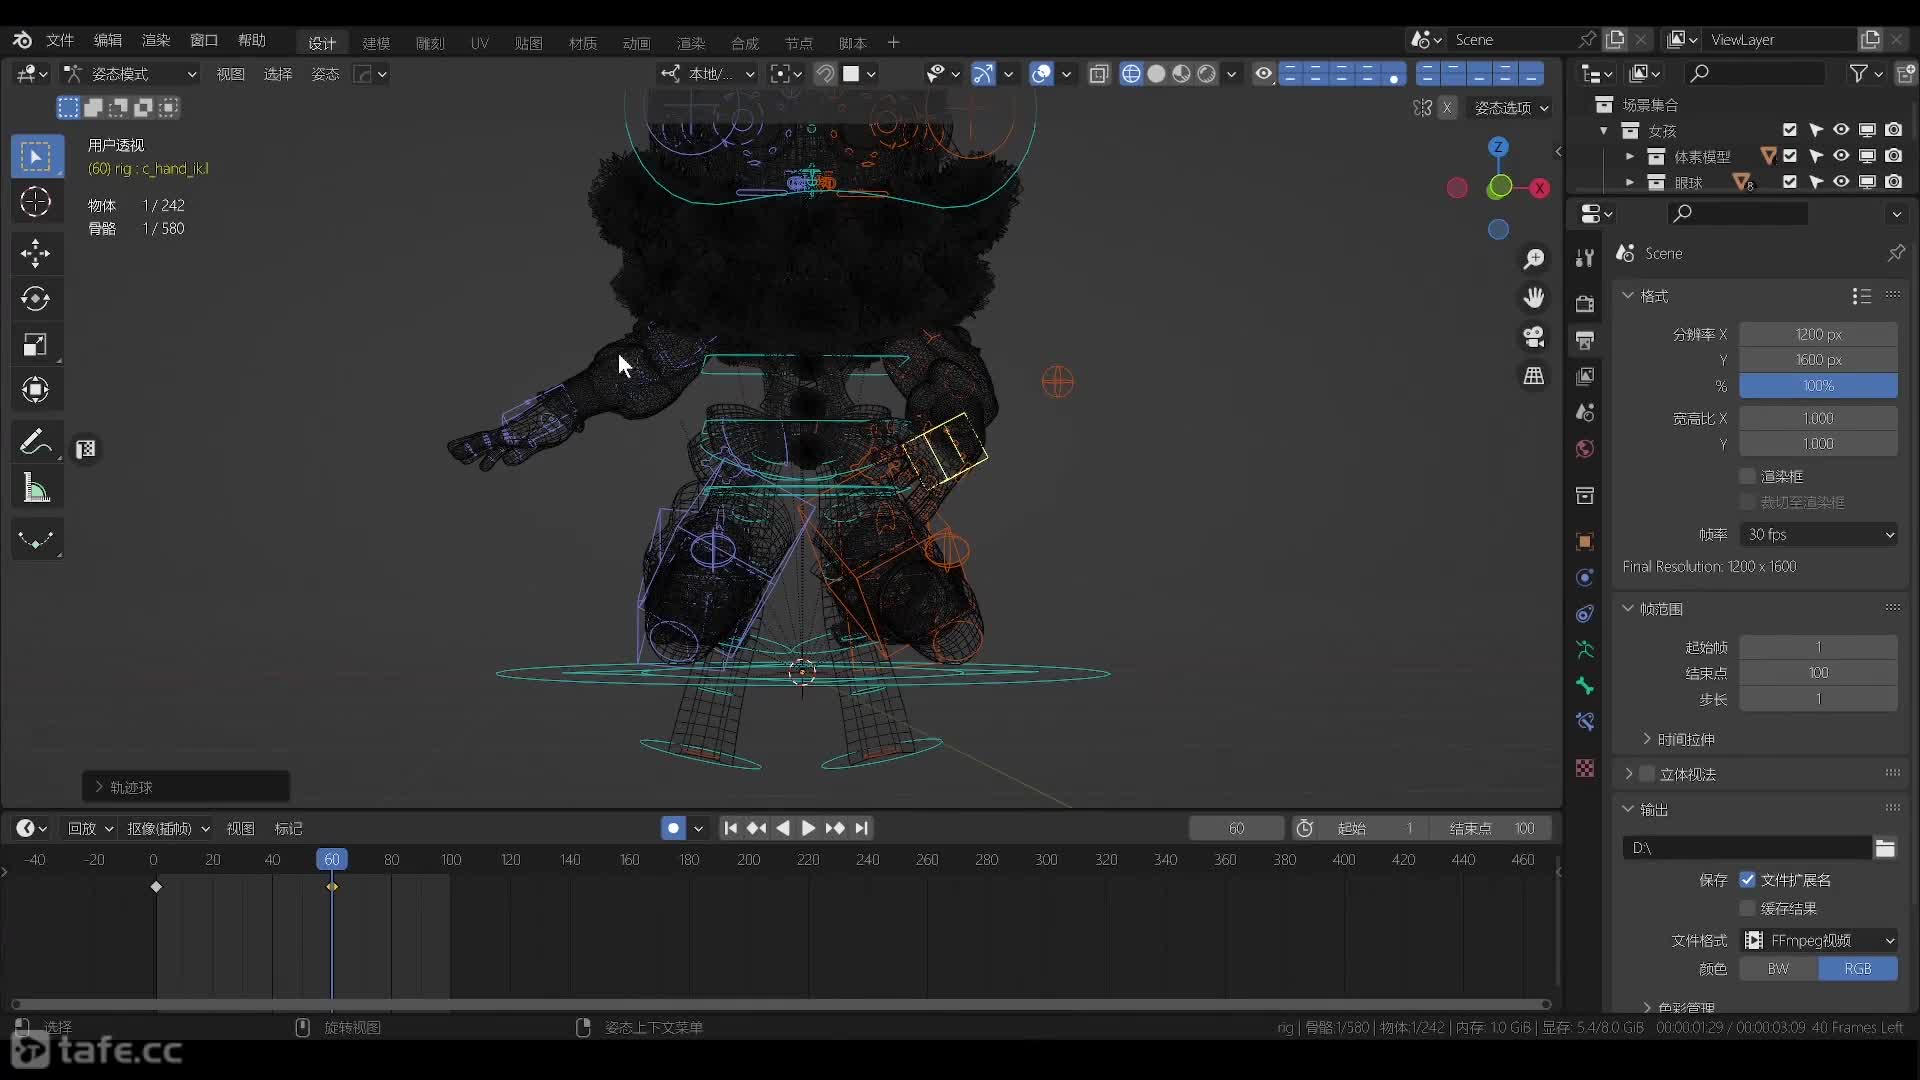Open the 姿态选项 dropdown

point(1511,108)
